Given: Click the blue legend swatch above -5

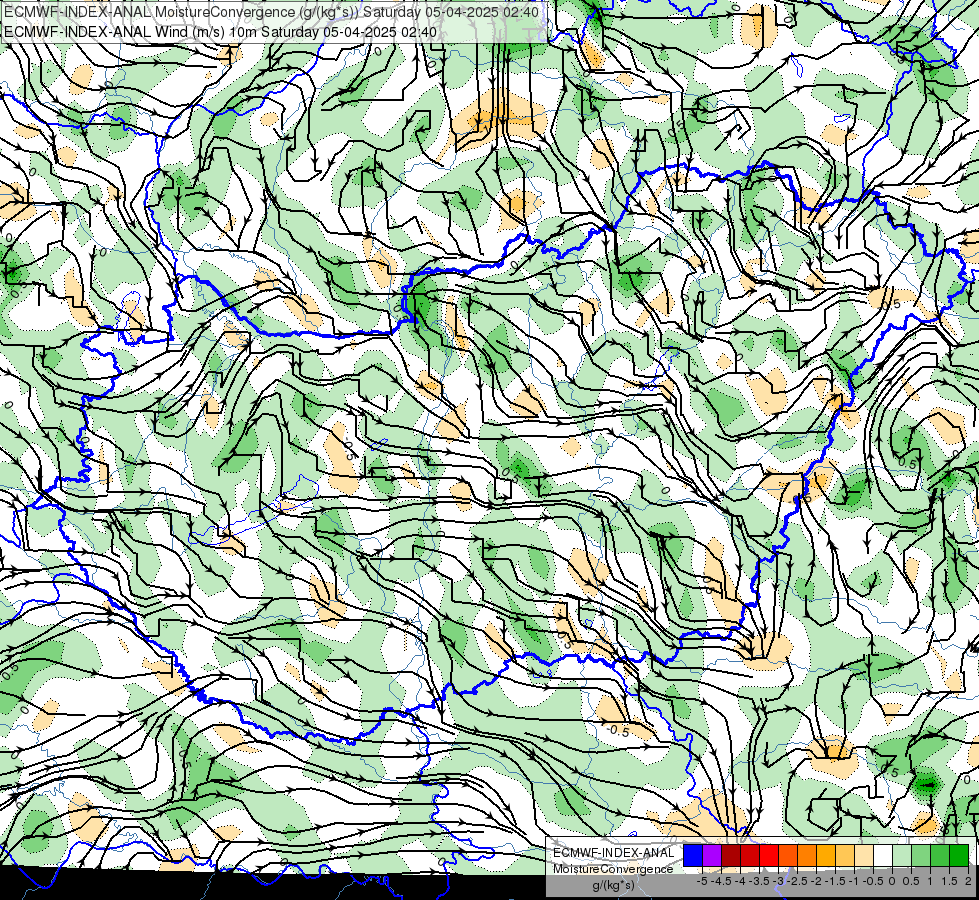Looking at the screenshot, I should click(693, 855).
